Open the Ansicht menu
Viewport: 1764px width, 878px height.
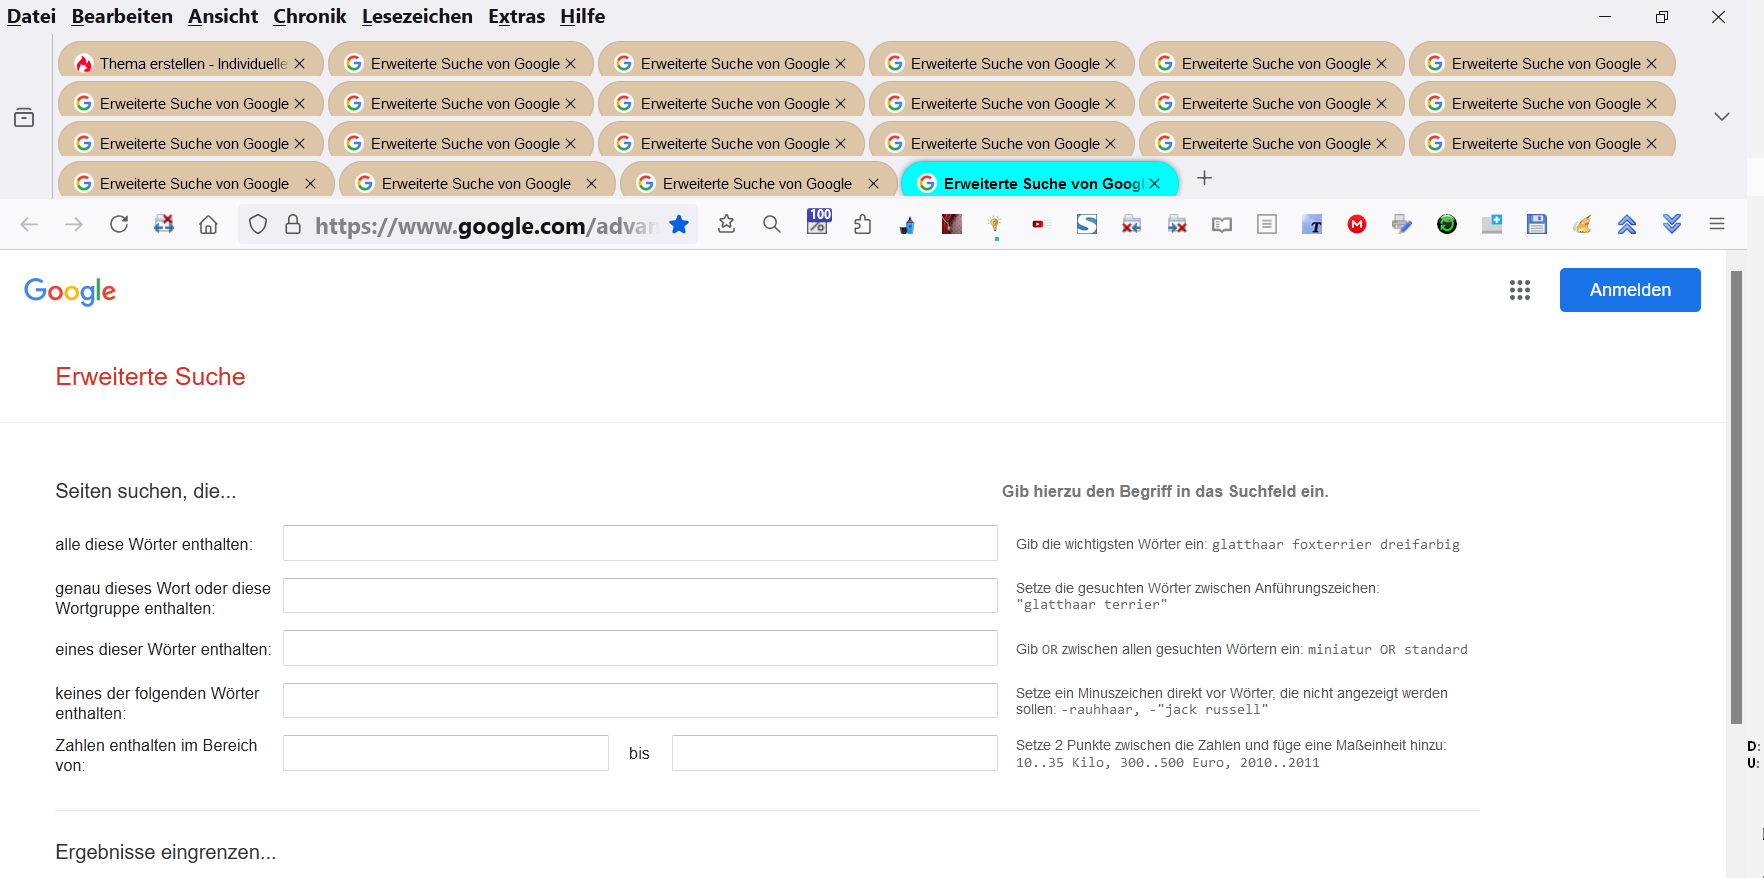[223, 16]
